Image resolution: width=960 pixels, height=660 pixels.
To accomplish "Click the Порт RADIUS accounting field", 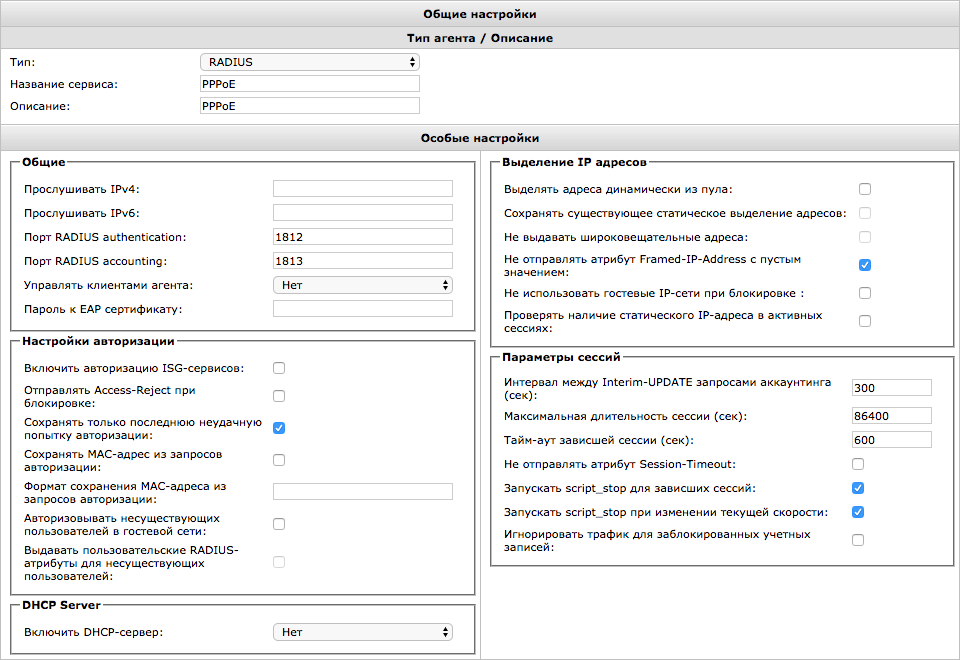I will [x=363, y=260].
